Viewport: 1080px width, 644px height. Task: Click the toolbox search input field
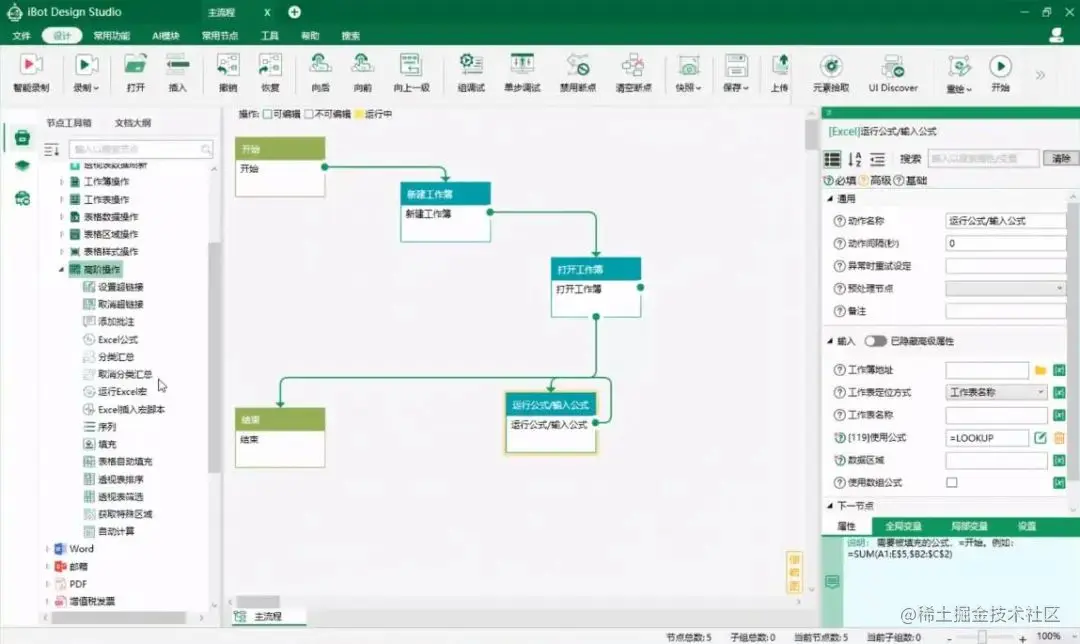141,149
